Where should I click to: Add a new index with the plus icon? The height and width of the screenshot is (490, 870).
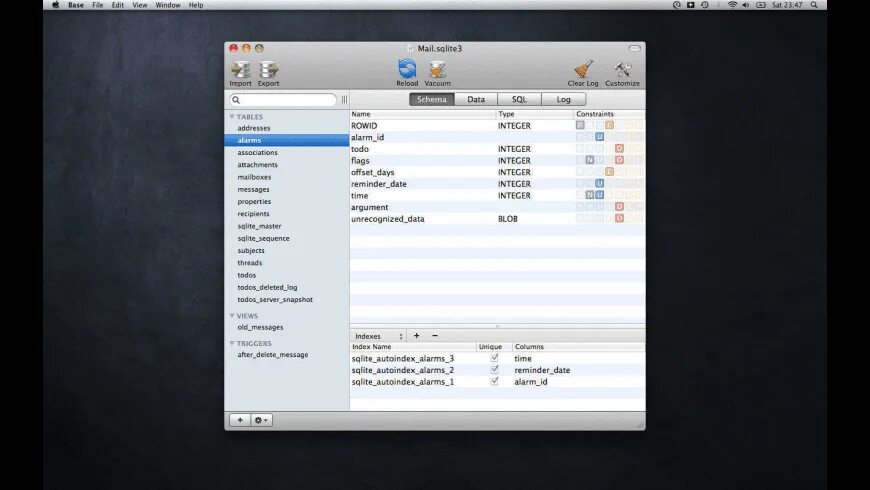click(416, 336)
